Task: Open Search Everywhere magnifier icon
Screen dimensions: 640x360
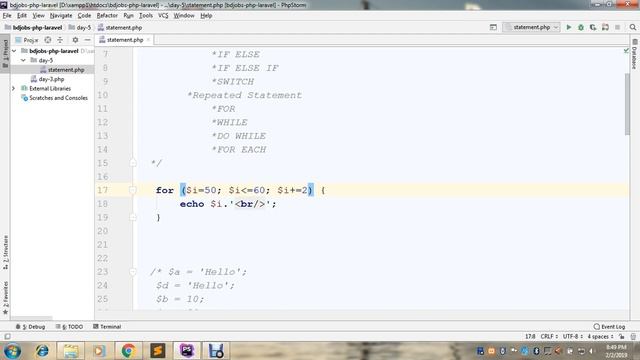Action: [633, 27]
